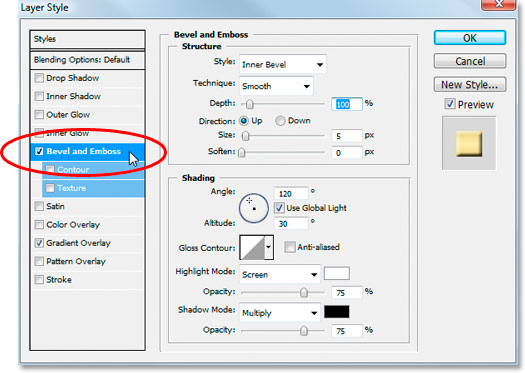Select the Satin style row
The image size is (525, 373).
87,206
